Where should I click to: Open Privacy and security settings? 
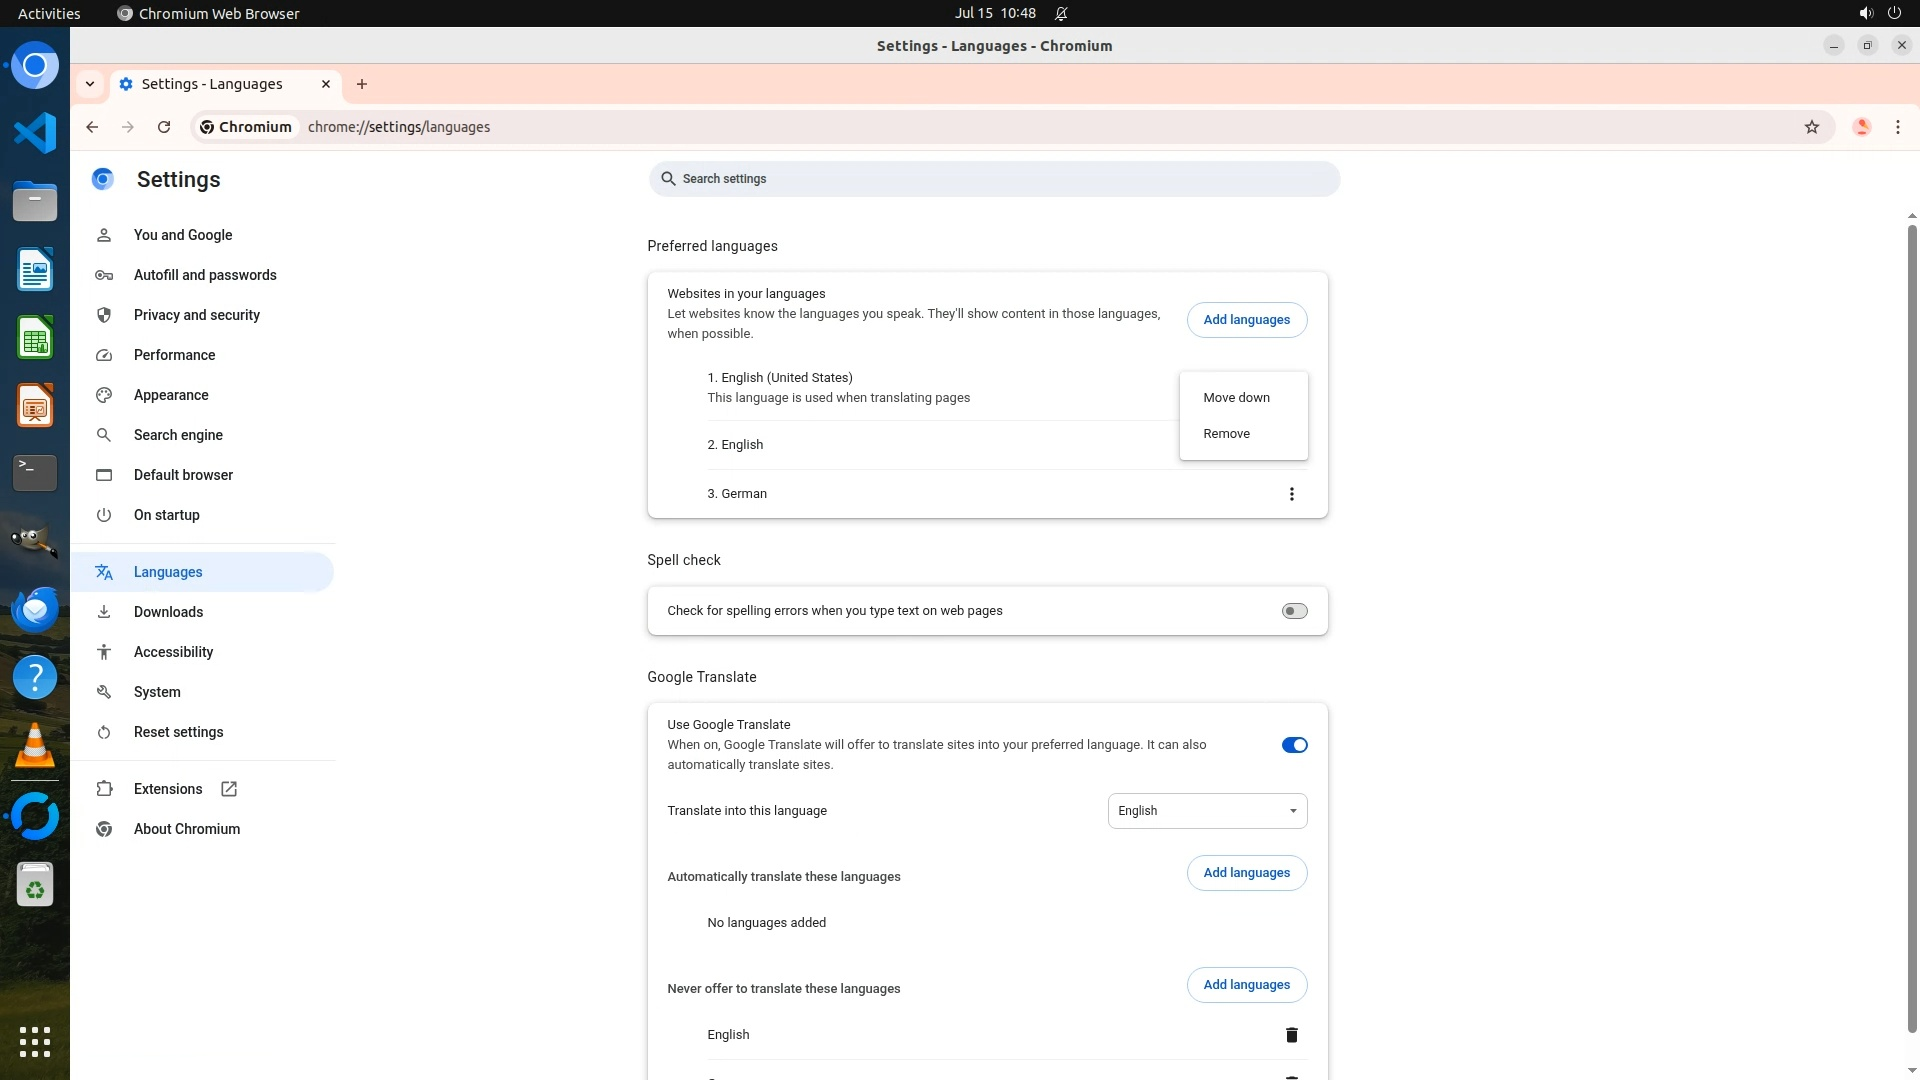tap(196, 315)
